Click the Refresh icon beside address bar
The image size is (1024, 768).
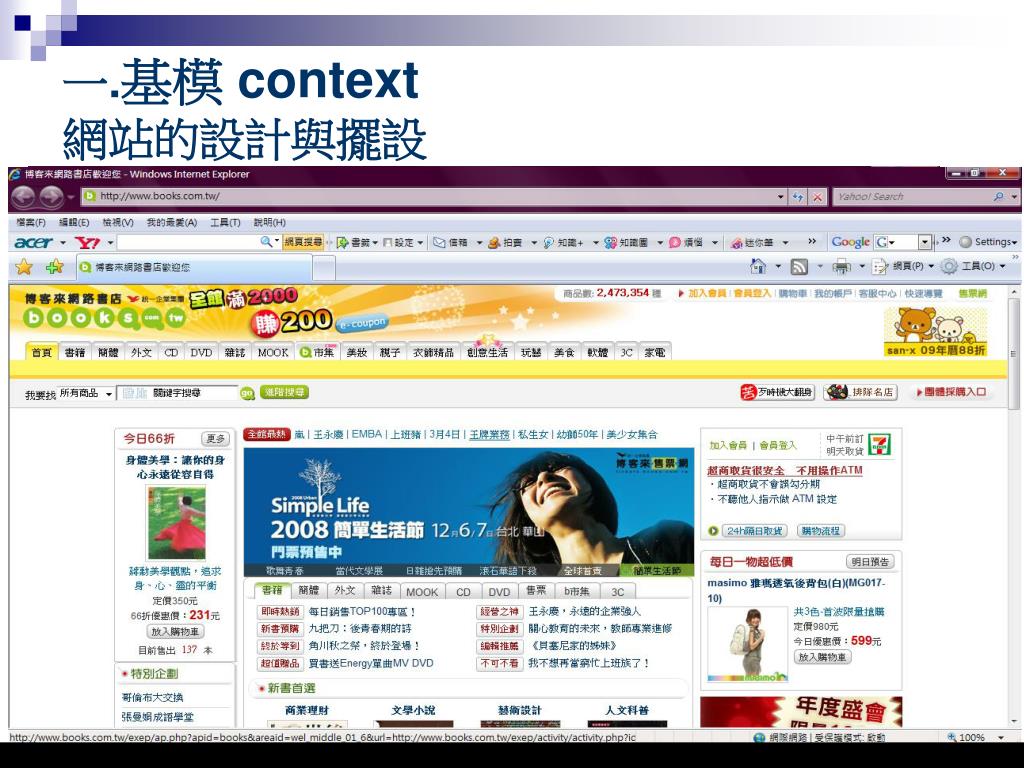(x=798, y=197)
